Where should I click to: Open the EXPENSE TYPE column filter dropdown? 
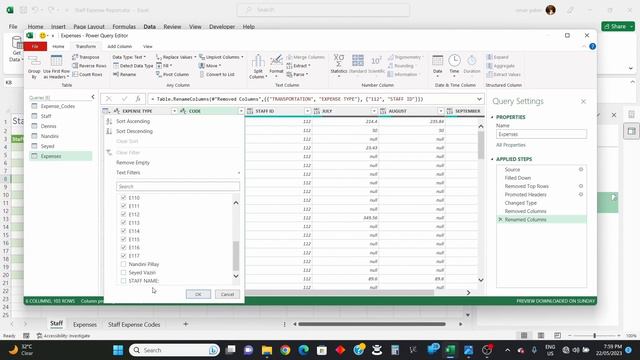[x=174, y=111]
